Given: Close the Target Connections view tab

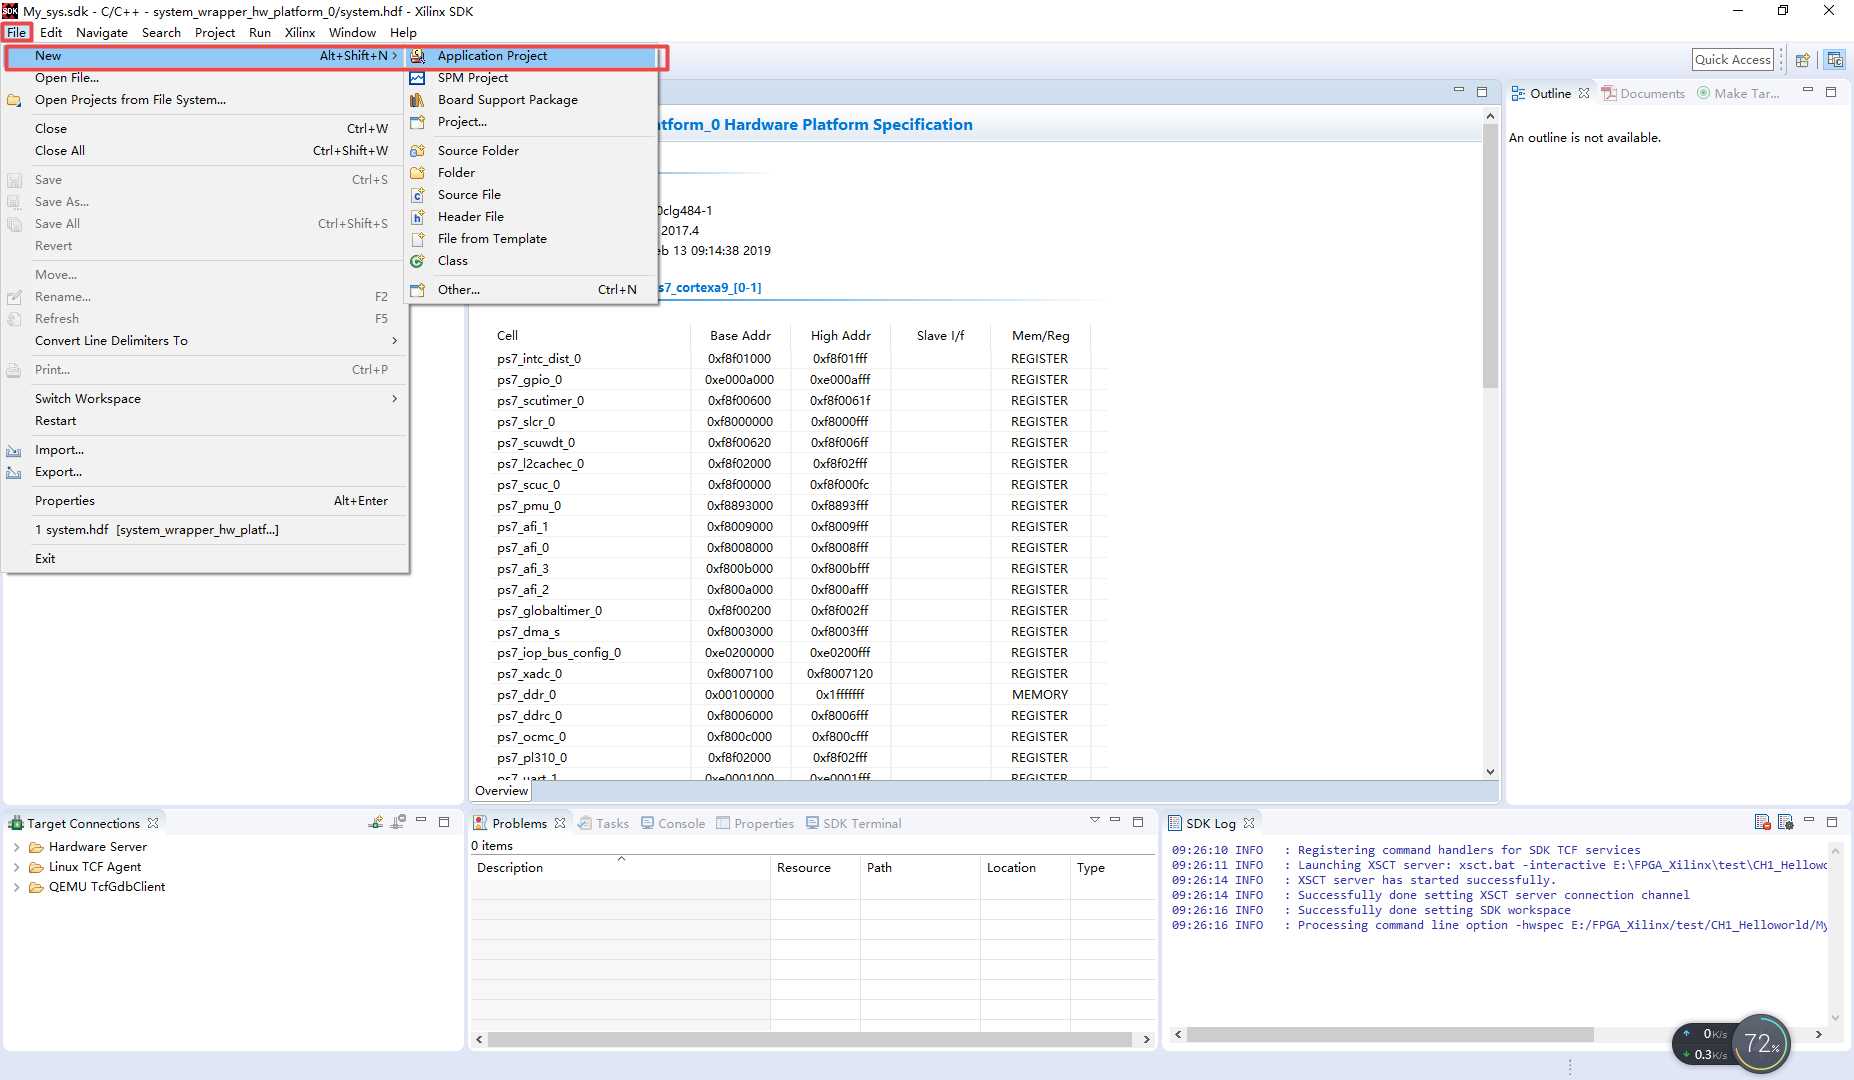Looking at the screenshot, I should tap(153, 823).
